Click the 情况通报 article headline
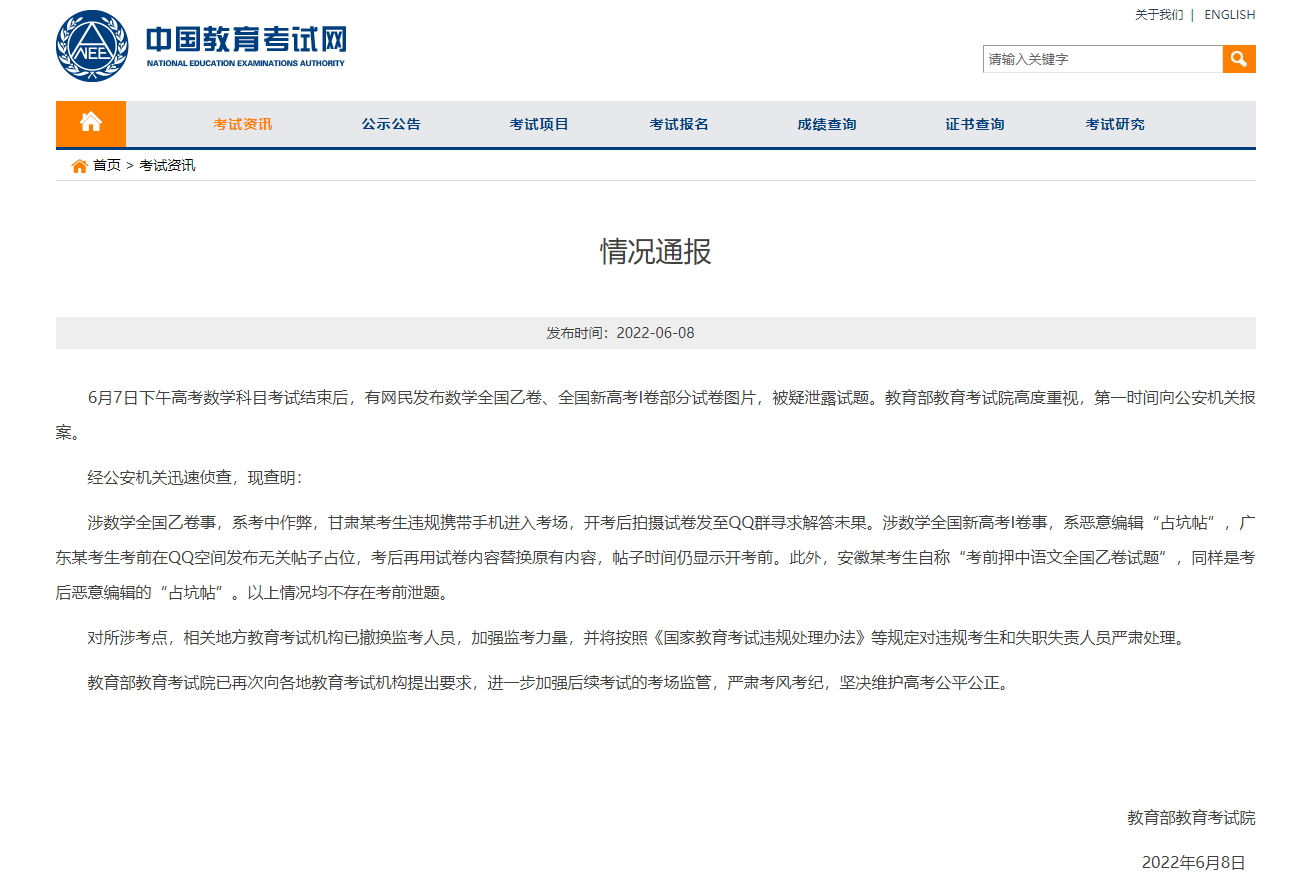This screenshot has width=1302, height=883. coord(656,251)
